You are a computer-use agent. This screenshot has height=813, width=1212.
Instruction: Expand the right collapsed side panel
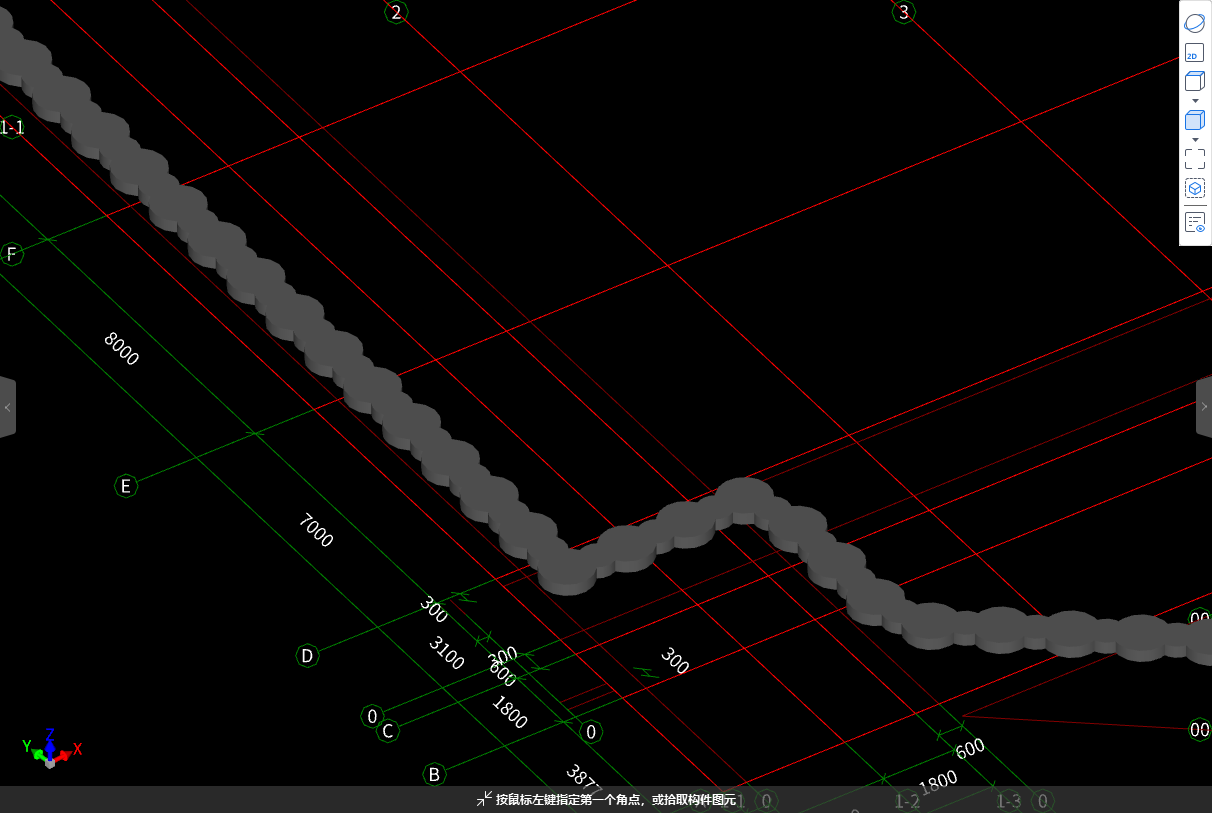[x=1204, y=407]
